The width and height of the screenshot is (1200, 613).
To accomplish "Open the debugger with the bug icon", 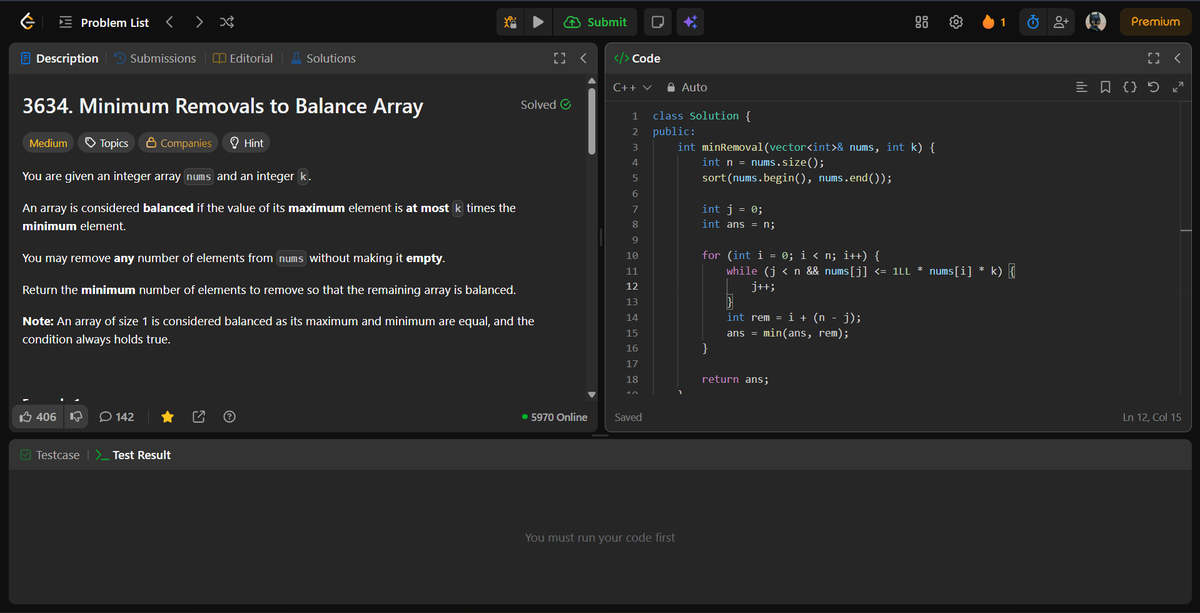I will pos(510,22).
